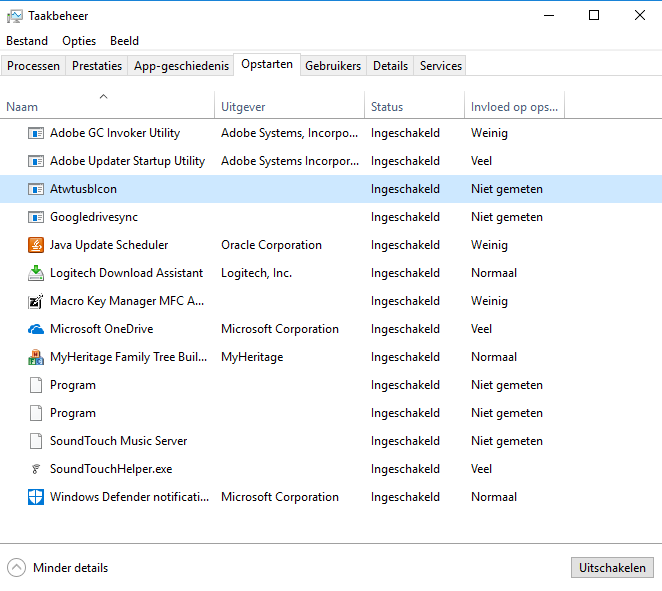
Task: Open the Beeld menu
Action: tap(124, 41)
